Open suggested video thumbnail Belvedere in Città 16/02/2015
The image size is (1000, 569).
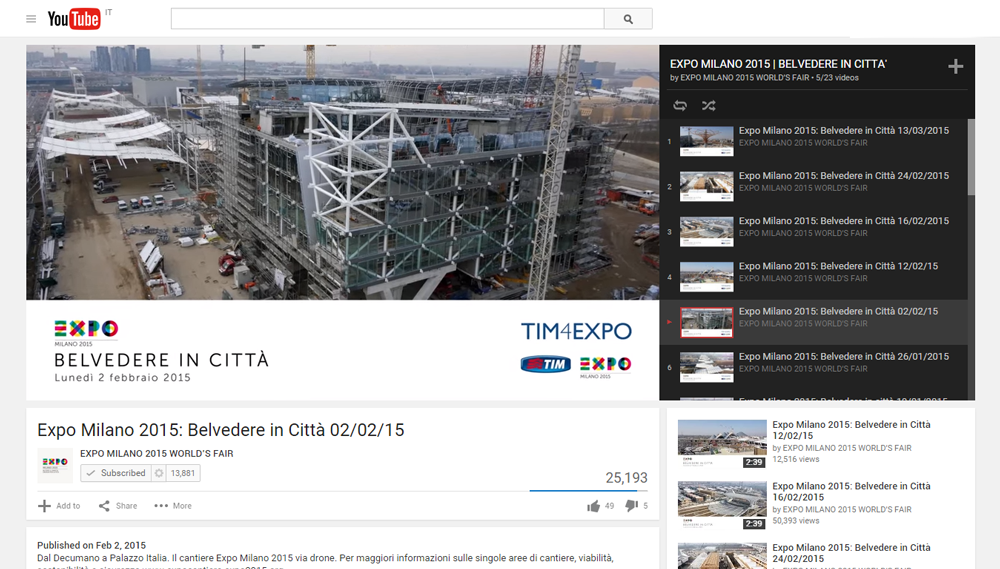[x=722, y=505]
